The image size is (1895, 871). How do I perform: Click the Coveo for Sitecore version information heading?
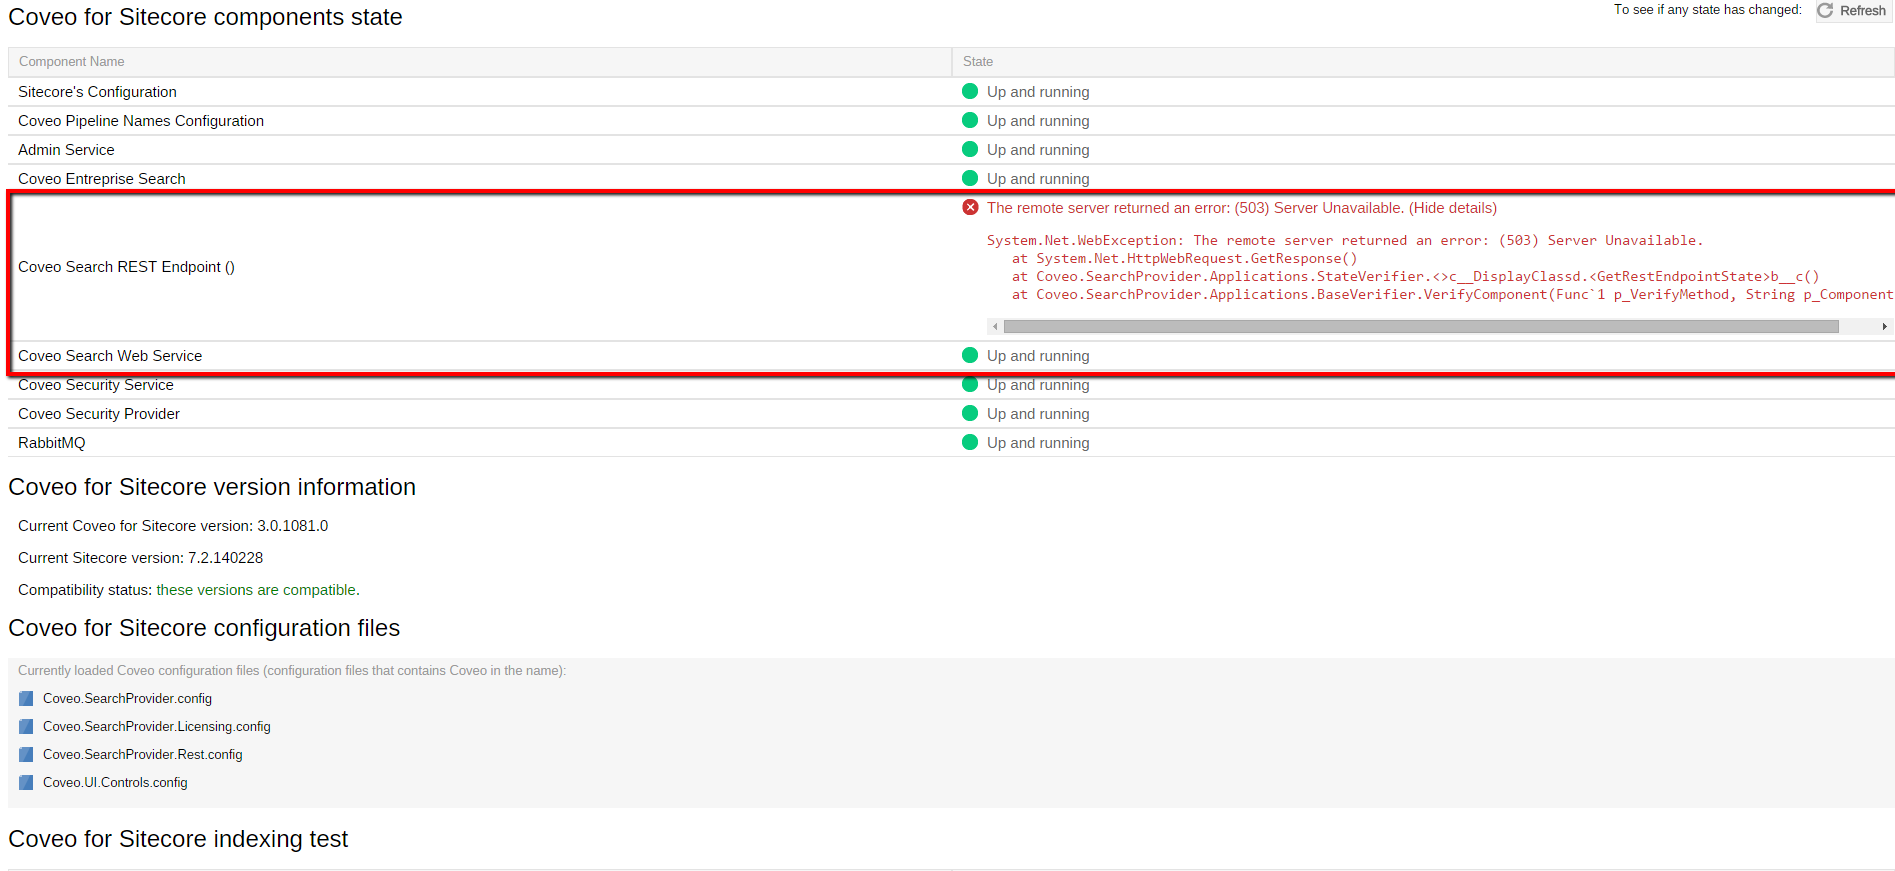(x=212, y=487)
